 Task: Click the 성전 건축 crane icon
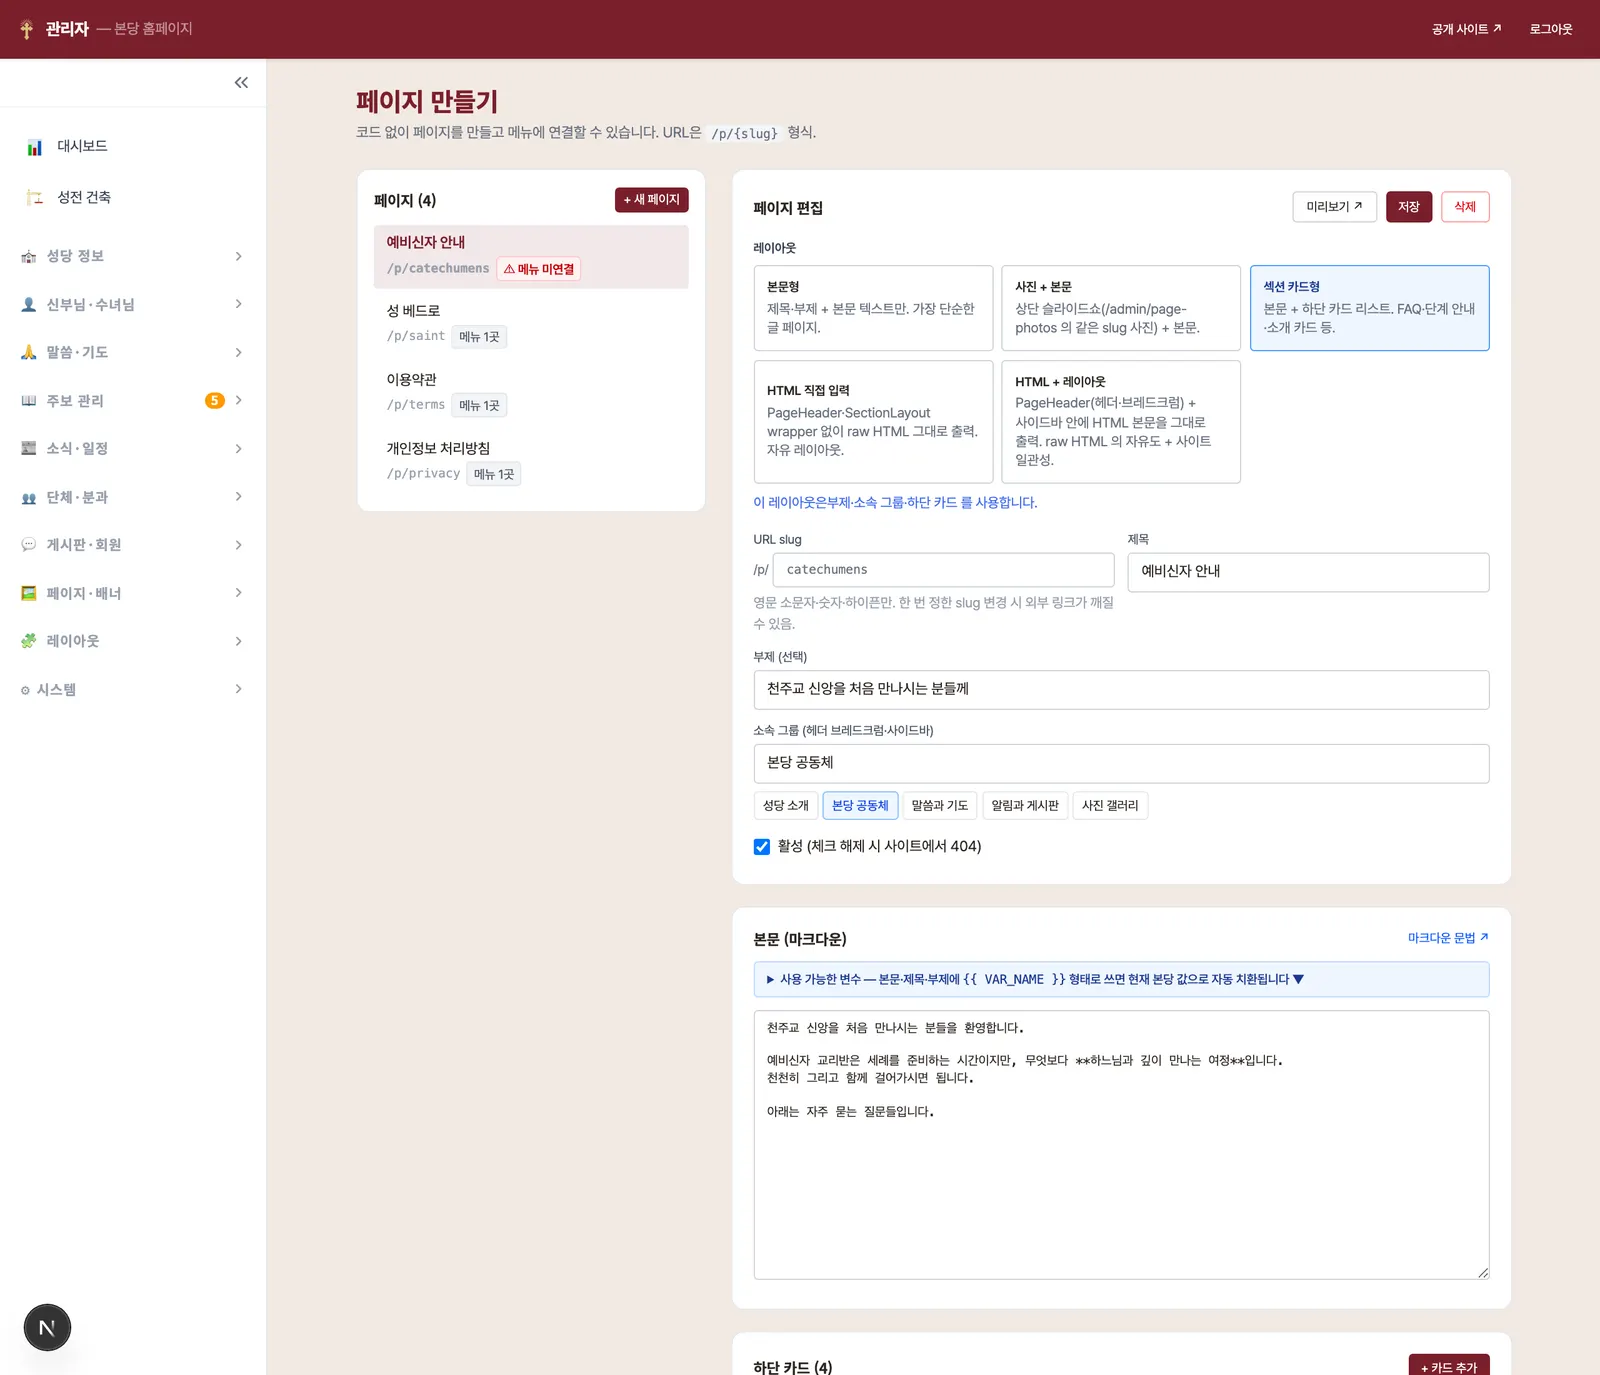35,198
